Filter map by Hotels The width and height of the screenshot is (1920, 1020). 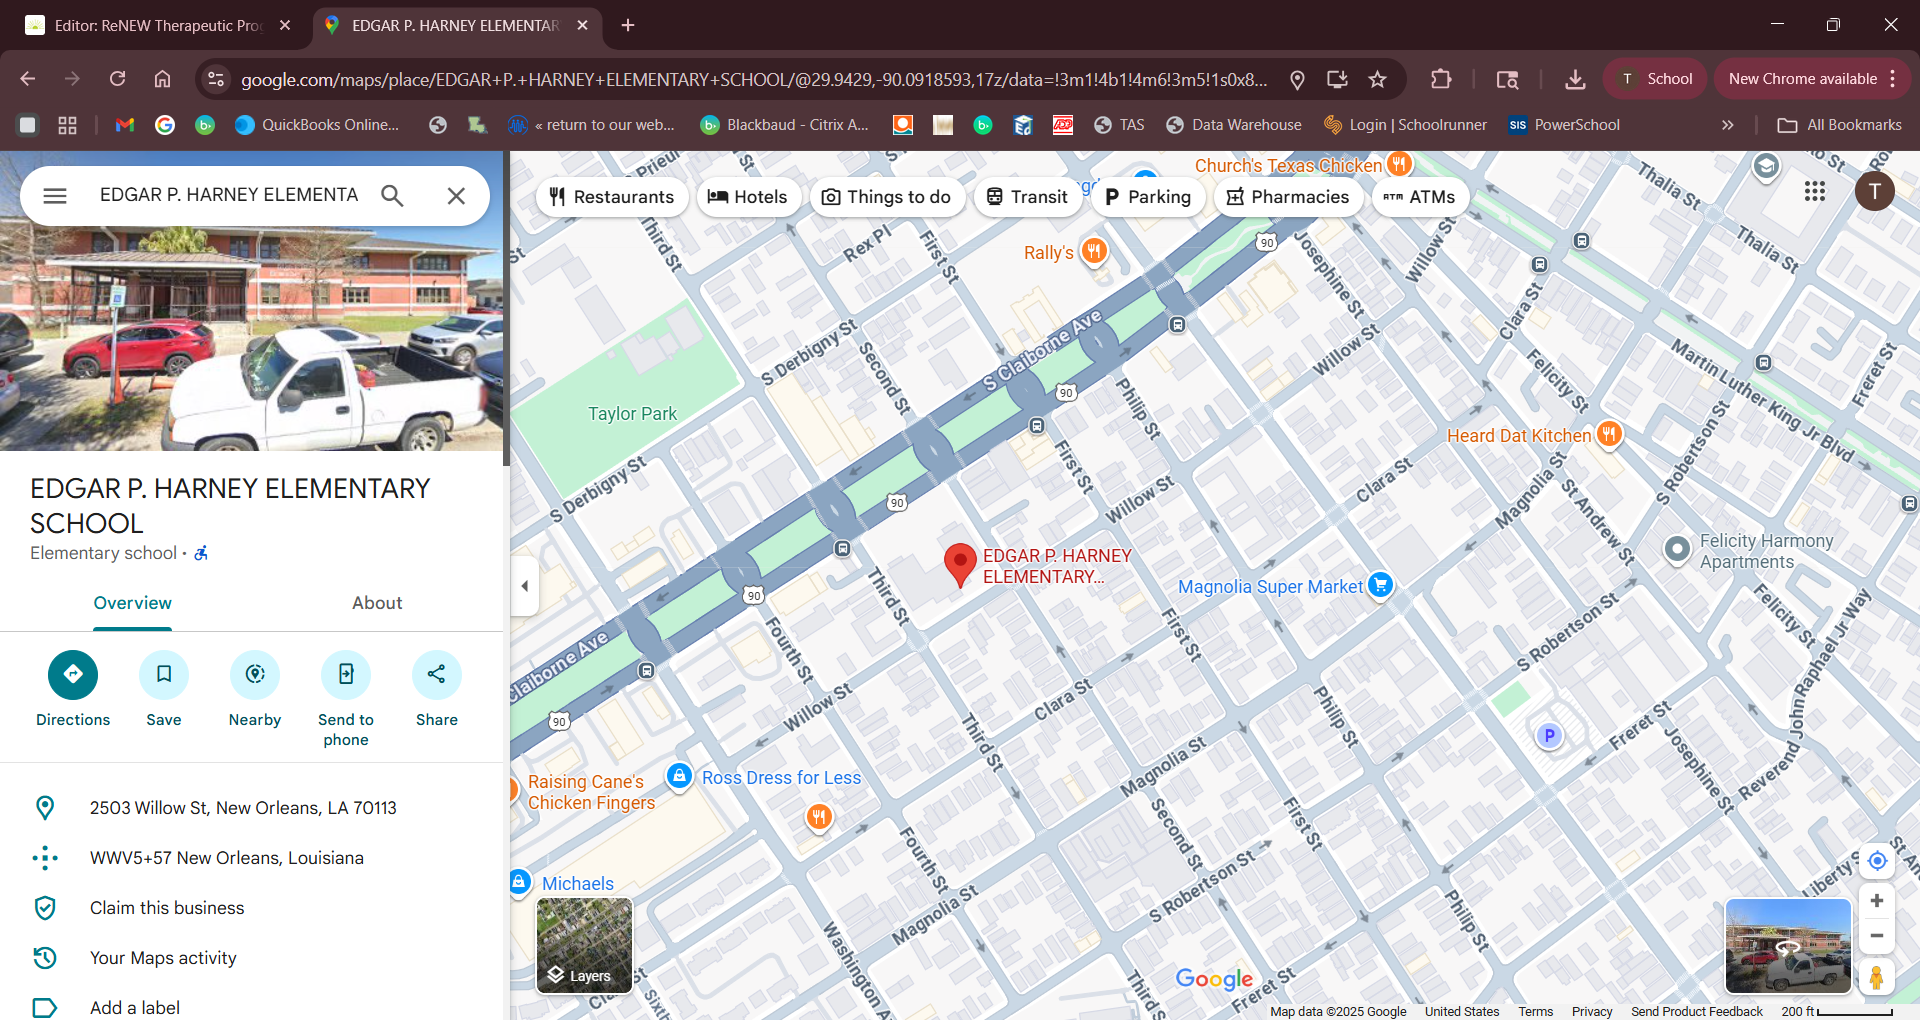pyautogui.click(x=748, y=197)
